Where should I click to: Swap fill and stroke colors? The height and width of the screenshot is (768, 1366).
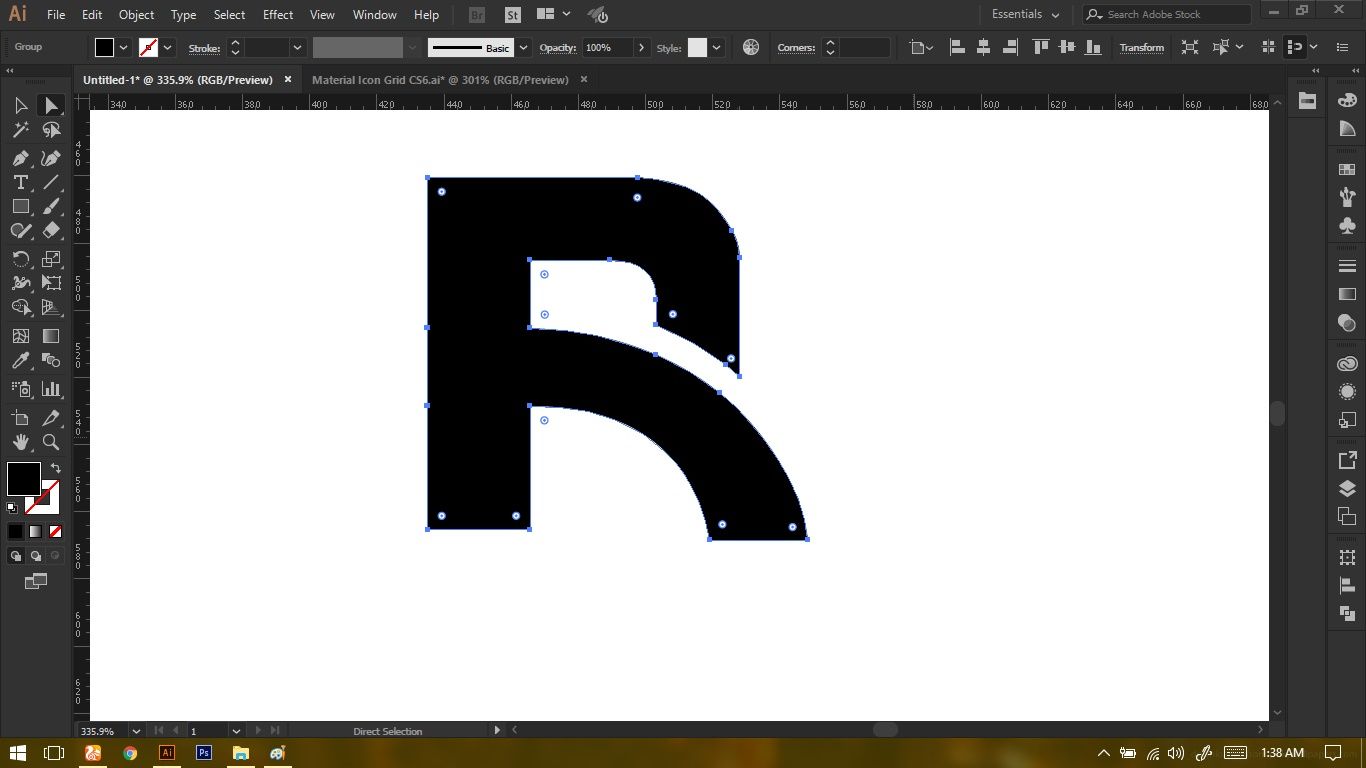point(56,467)
